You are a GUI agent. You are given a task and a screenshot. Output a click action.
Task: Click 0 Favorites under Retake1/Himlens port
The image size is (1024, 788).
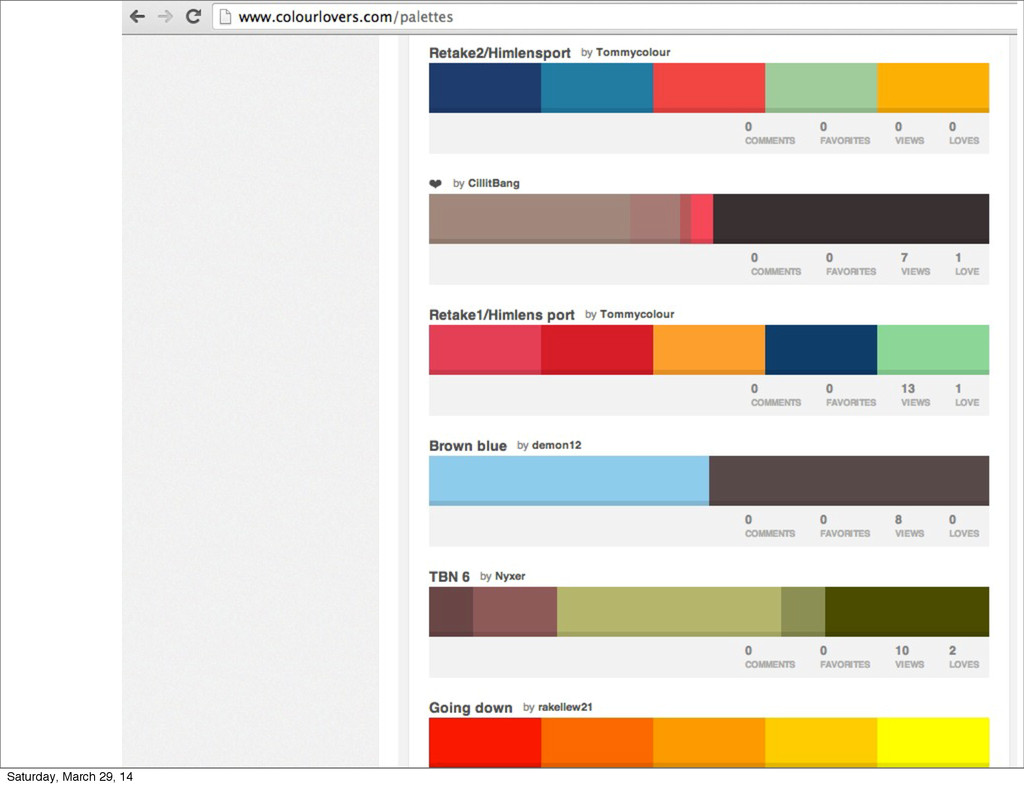(x=851, y=395)
